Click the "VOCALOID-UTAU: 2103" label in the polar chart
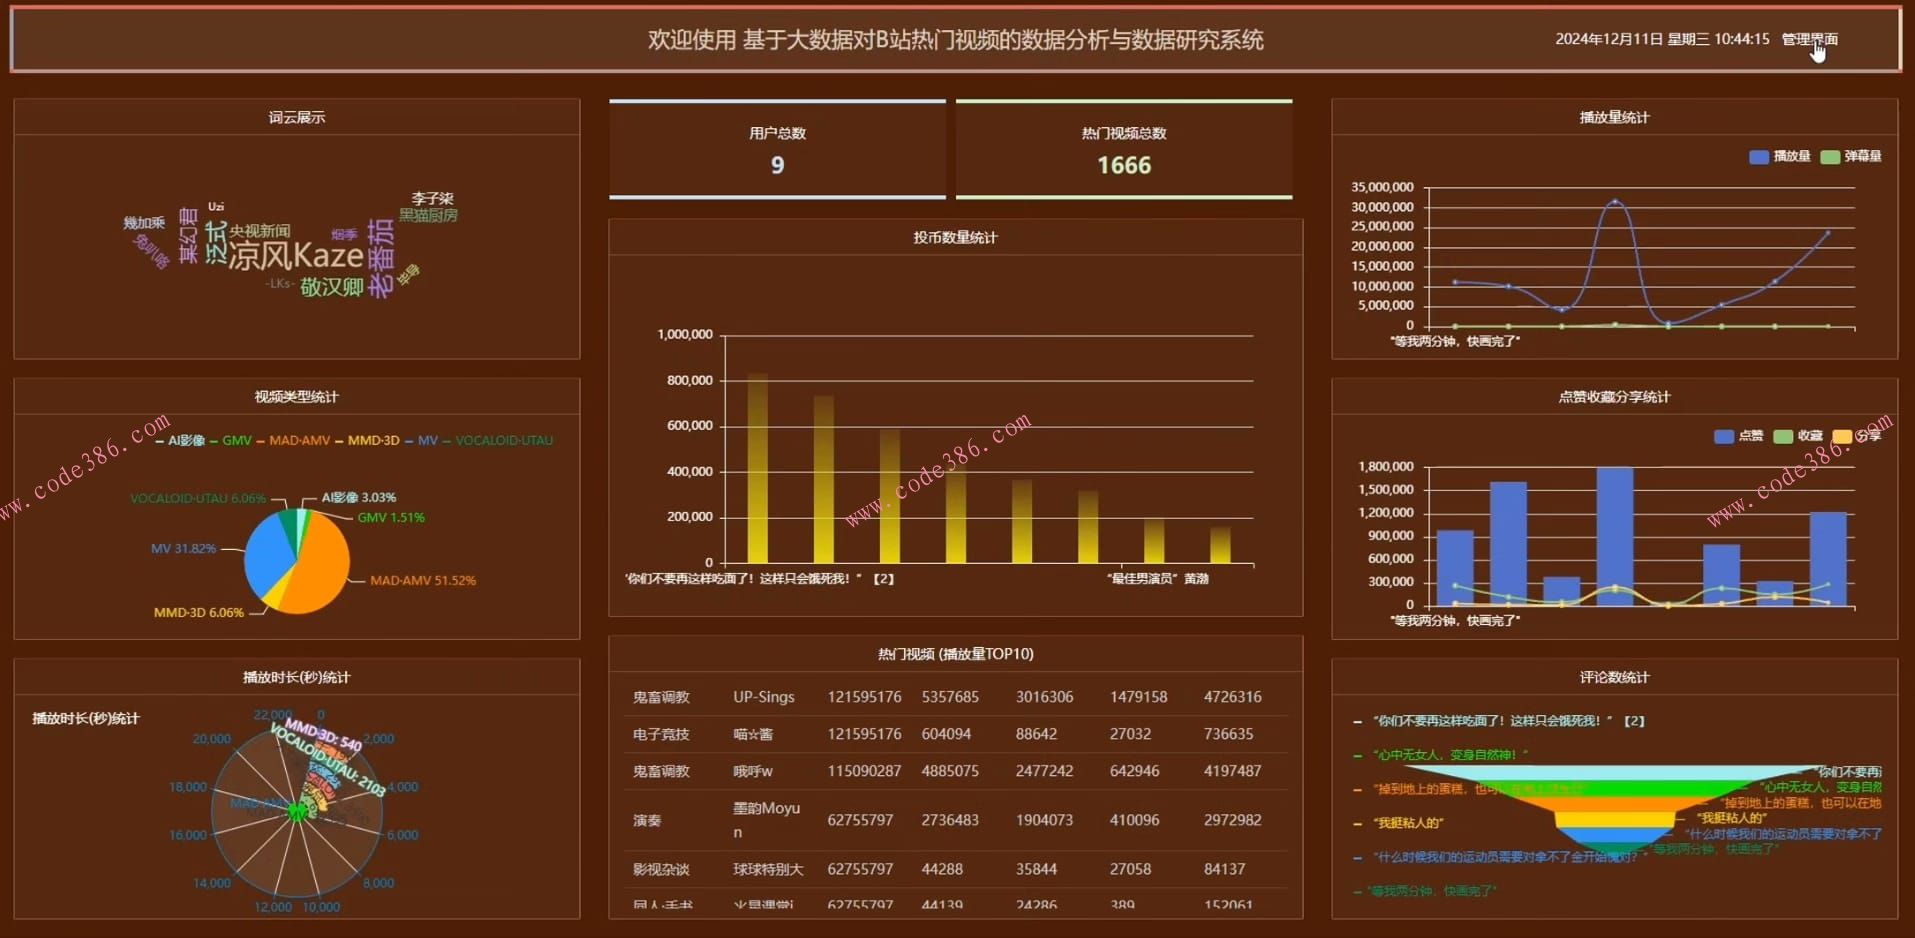The width and height of the screenshot is (1915, 938). [x=328, y=760]
